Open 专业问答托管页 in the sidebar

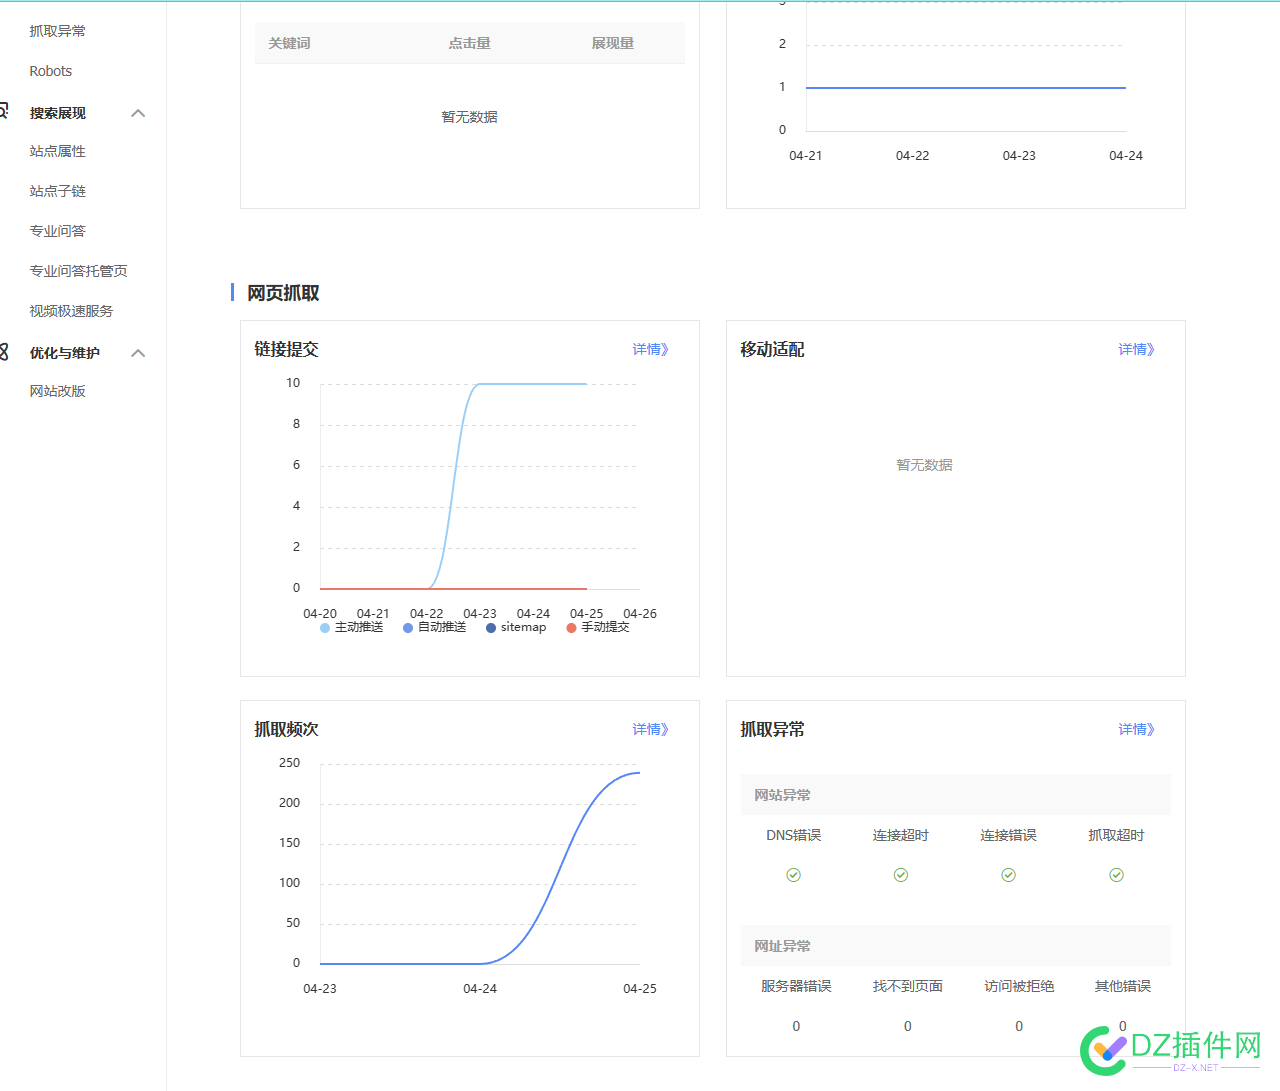point(78,271)
